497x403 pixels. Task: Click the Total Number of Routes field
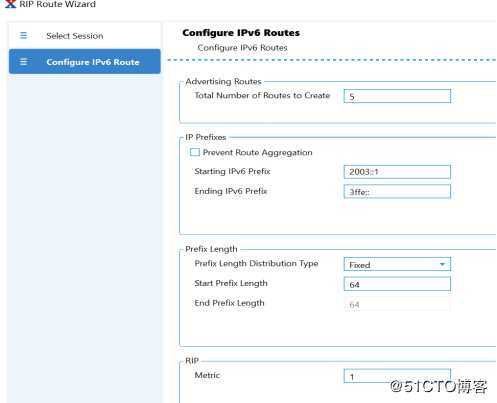coord(397,96)
